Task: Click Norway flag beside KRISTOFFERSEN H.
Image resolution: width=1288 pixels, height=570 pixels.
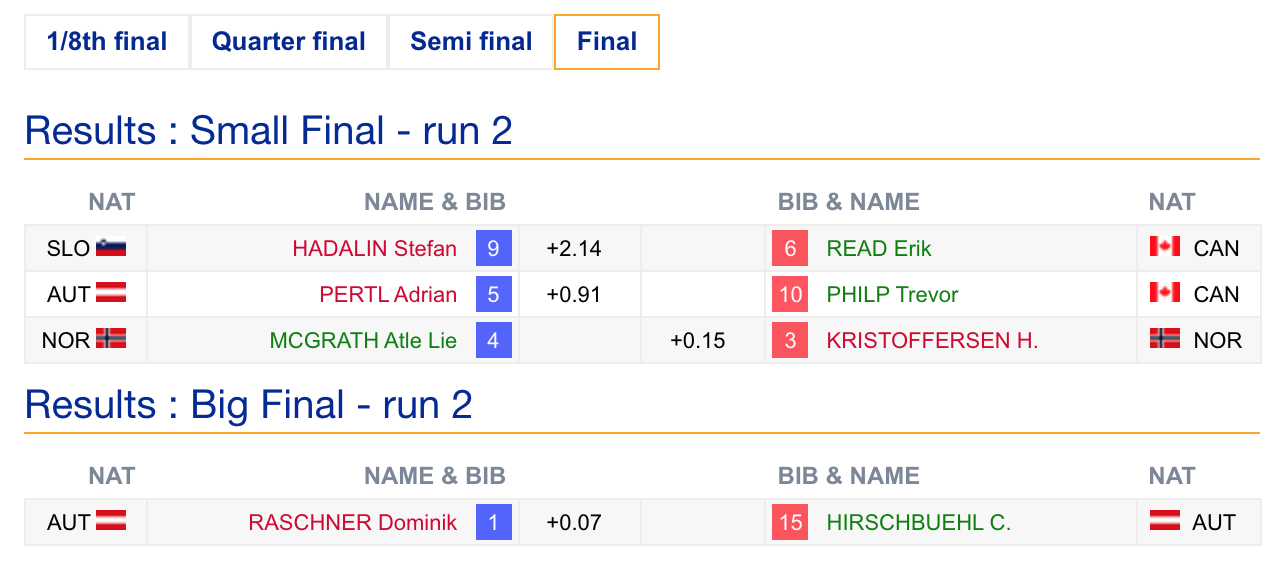Action: pyautogui.click(x=1165, y=339)
